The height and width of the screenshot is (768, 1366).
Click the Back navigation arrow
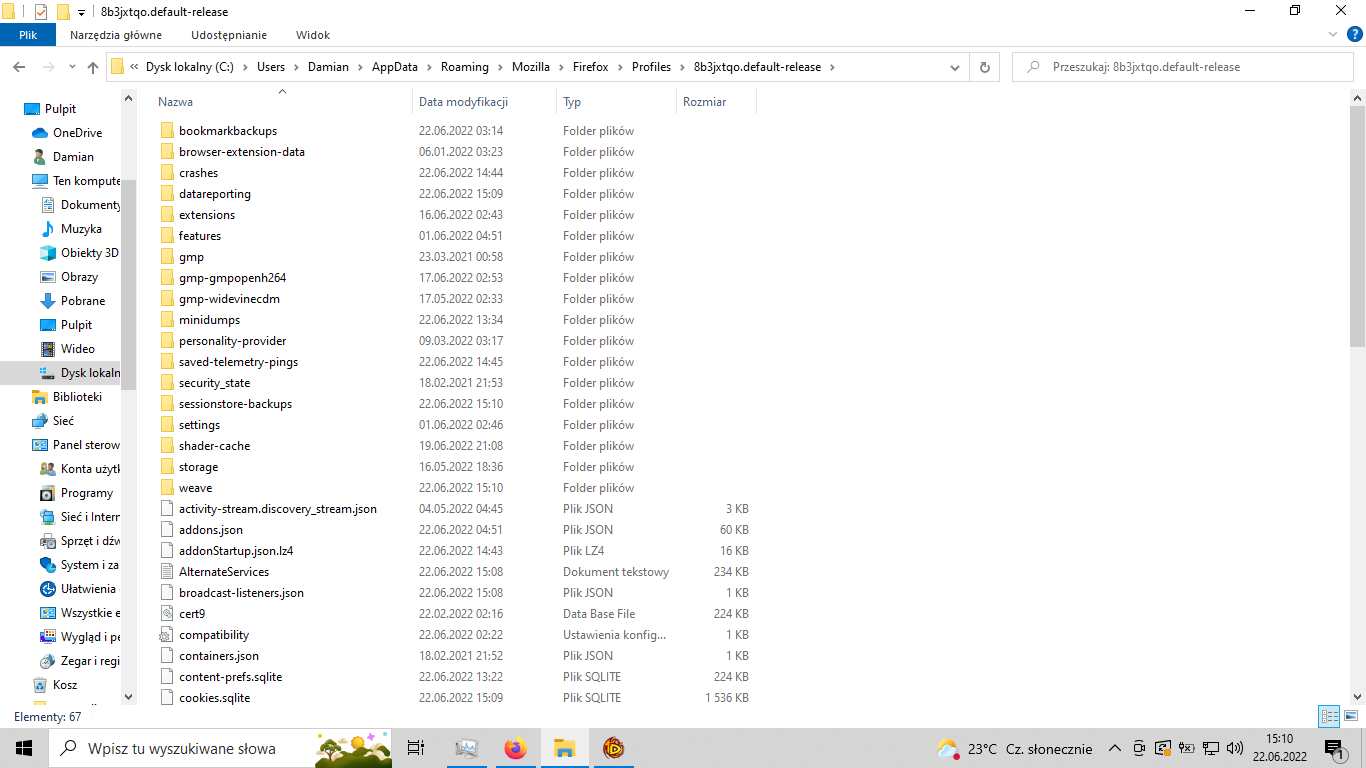click(19, 67)
